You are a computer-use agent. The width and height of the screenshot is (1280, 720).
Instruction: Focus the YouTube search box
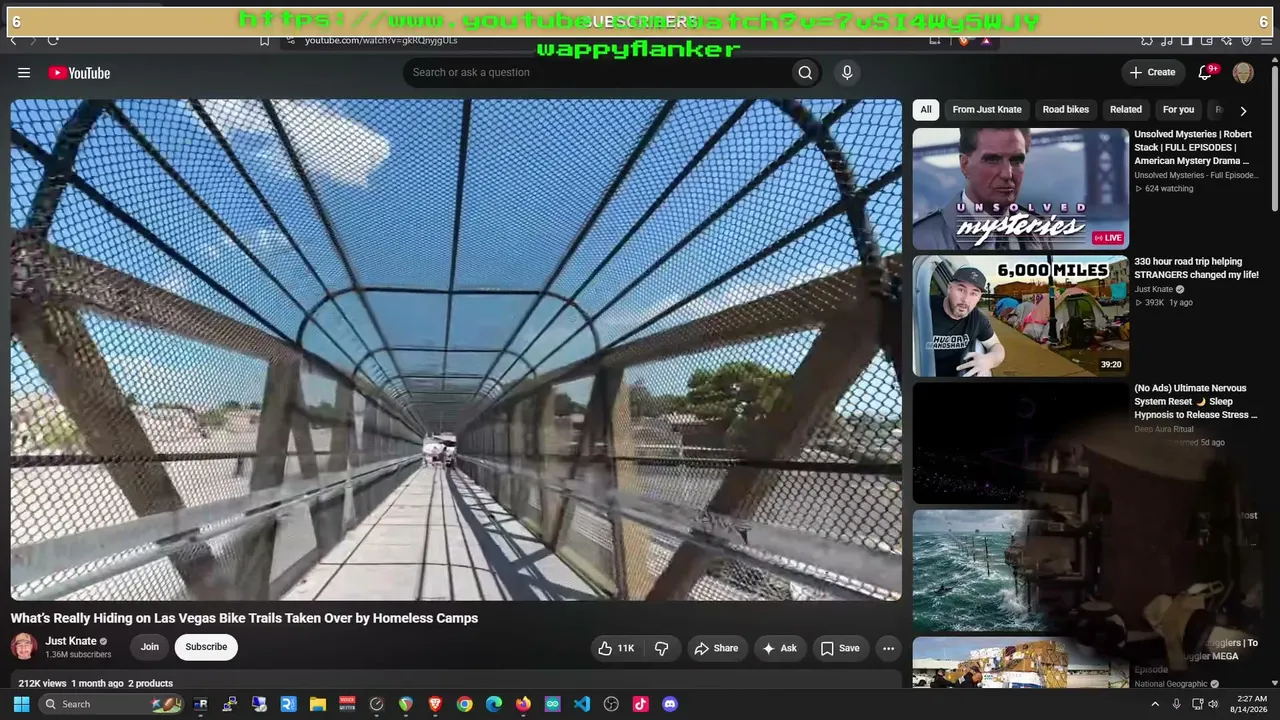coord(596,72)
